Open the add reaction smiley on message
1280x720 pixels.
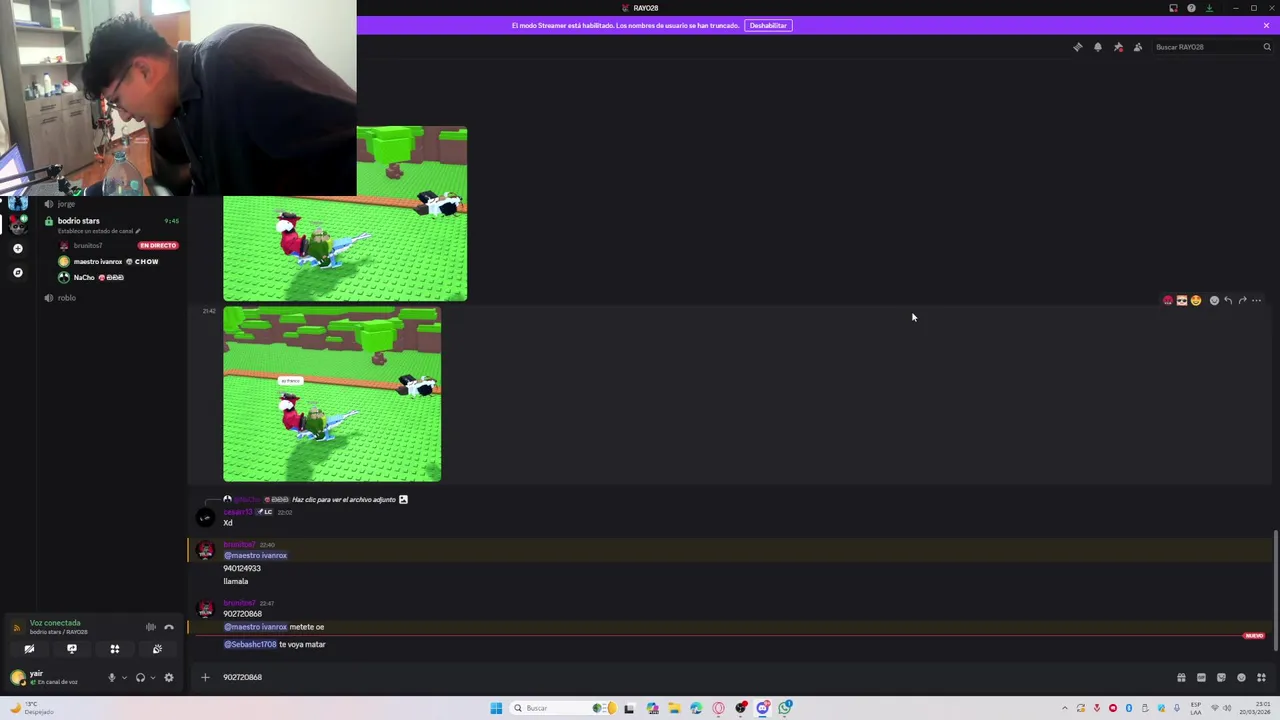tap(1214, 300)
